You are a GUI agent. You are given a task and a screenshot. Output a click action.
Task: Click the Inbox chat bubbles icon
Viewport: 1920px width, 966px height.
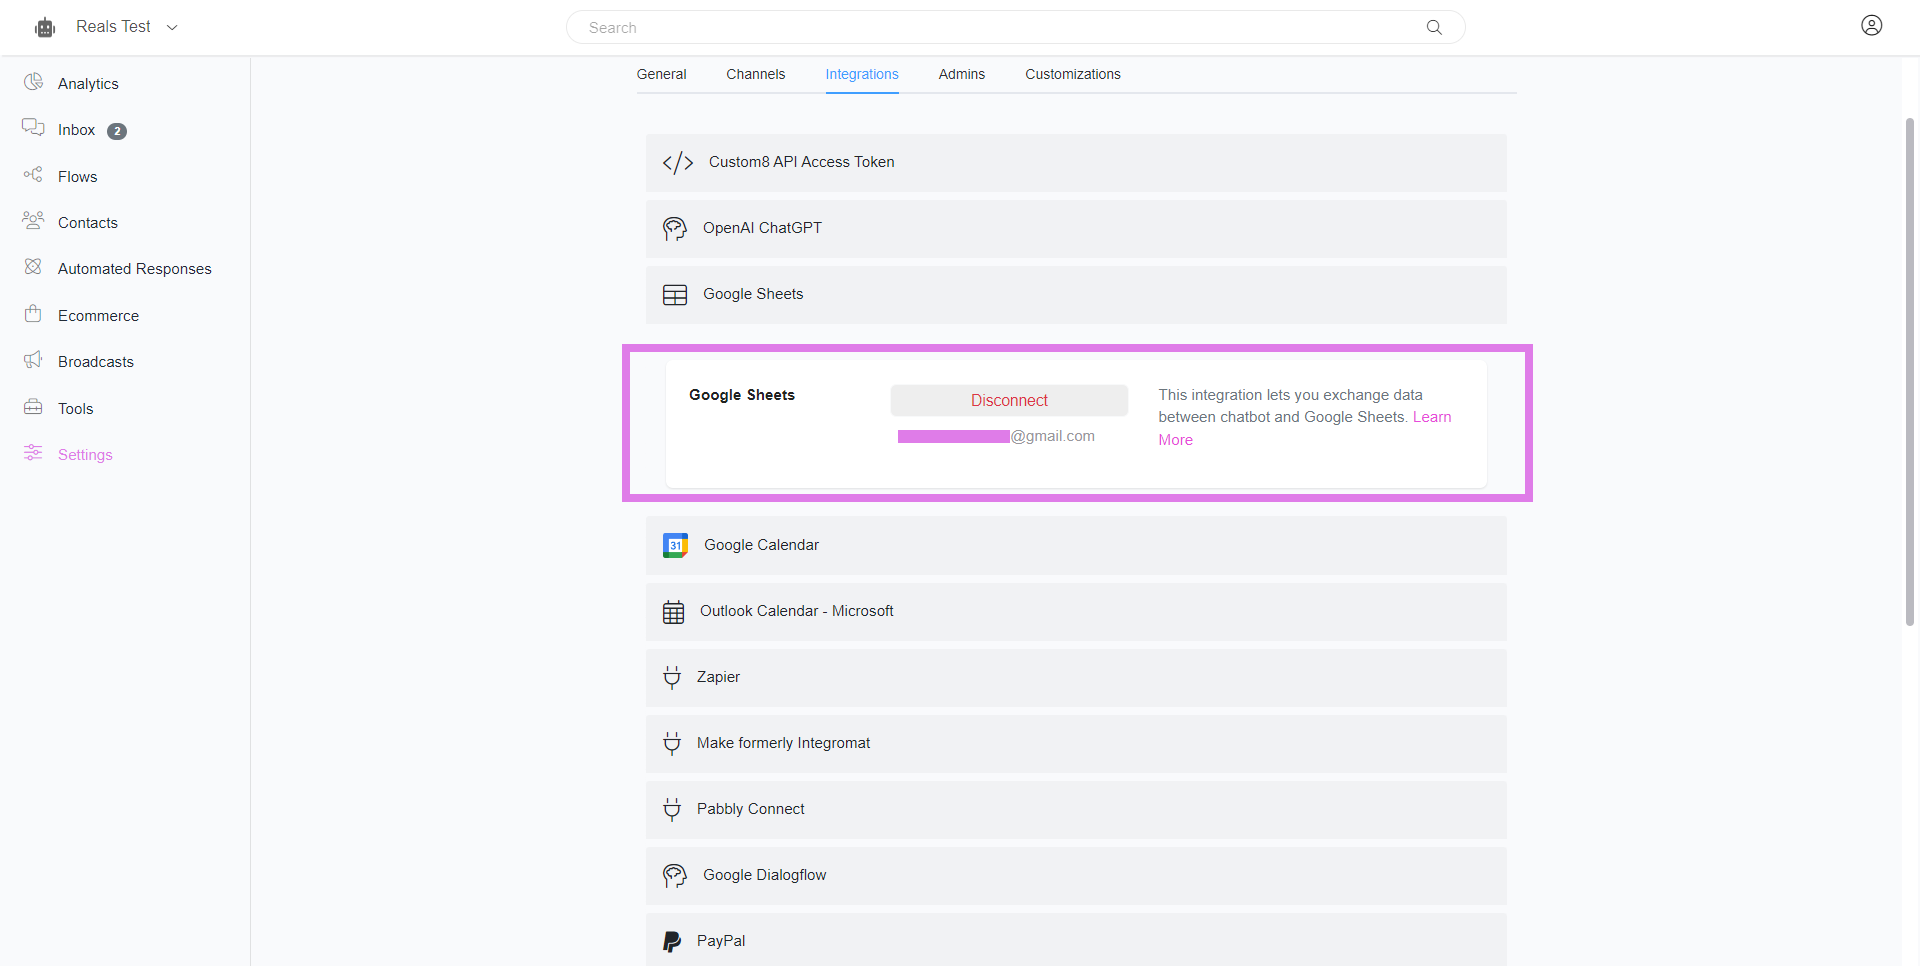click(x=33, y=128)
